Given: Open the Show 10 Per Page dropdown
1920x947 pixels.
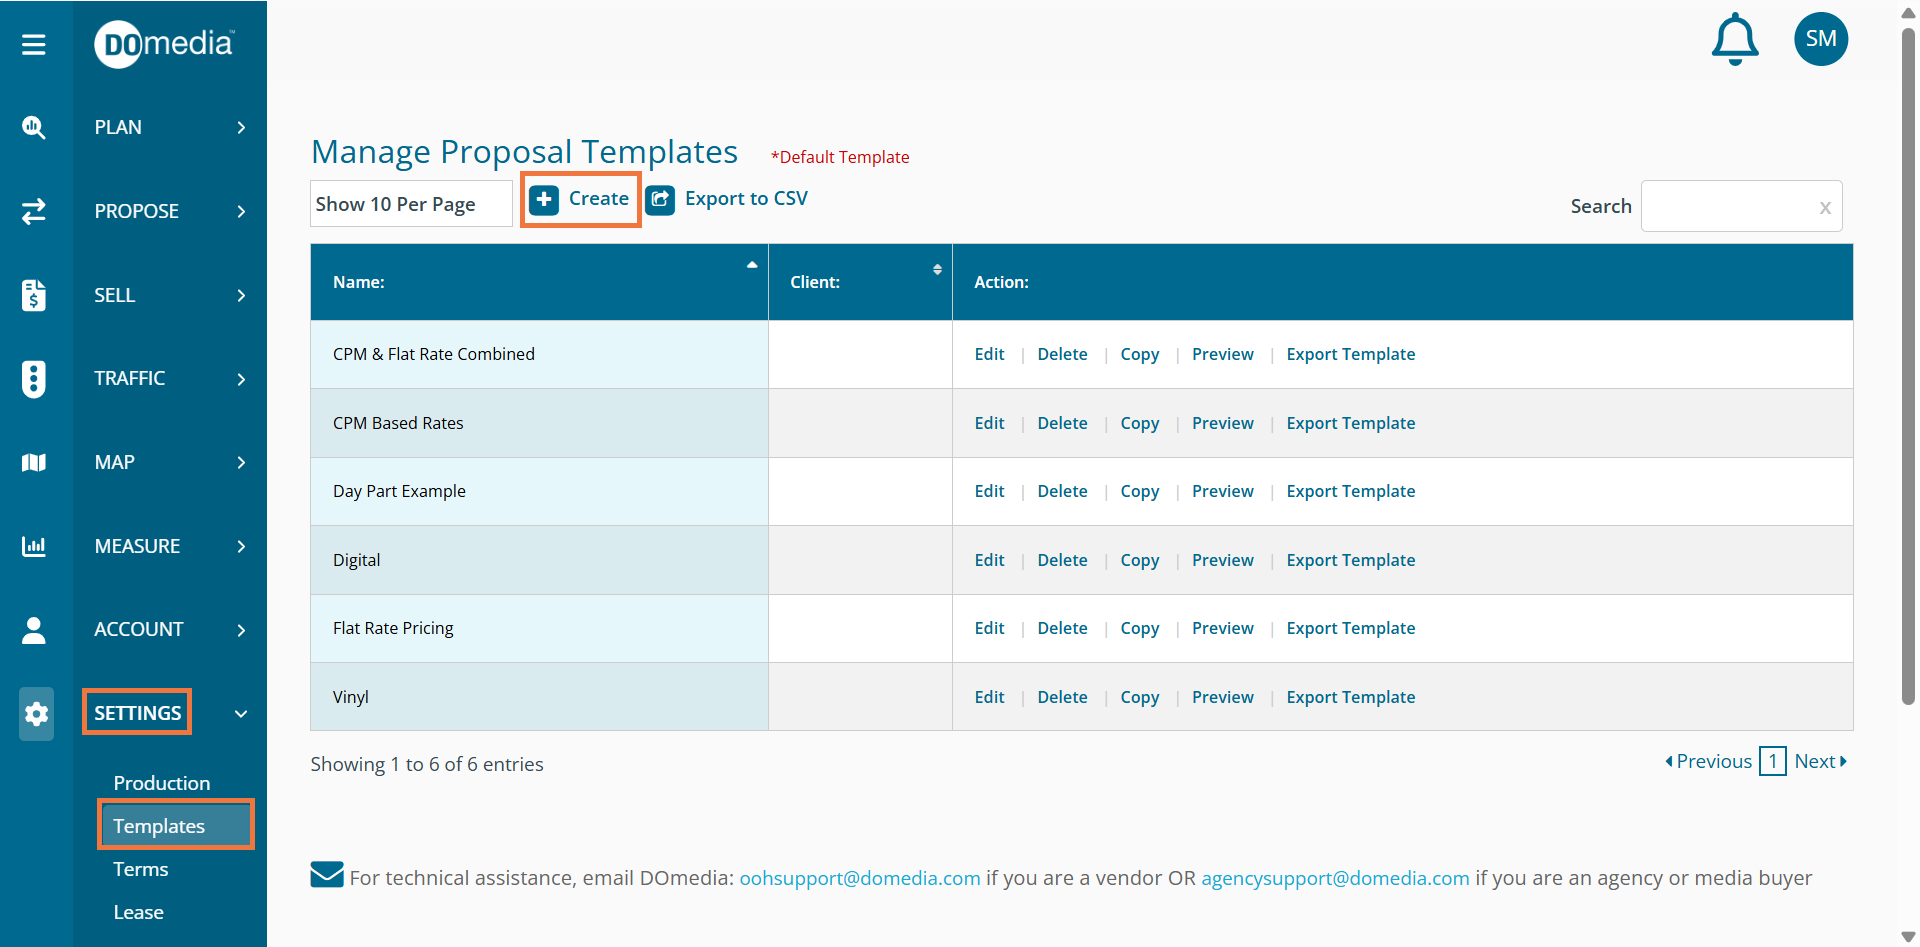Looking at the screenshot, I should coord(411,204).
